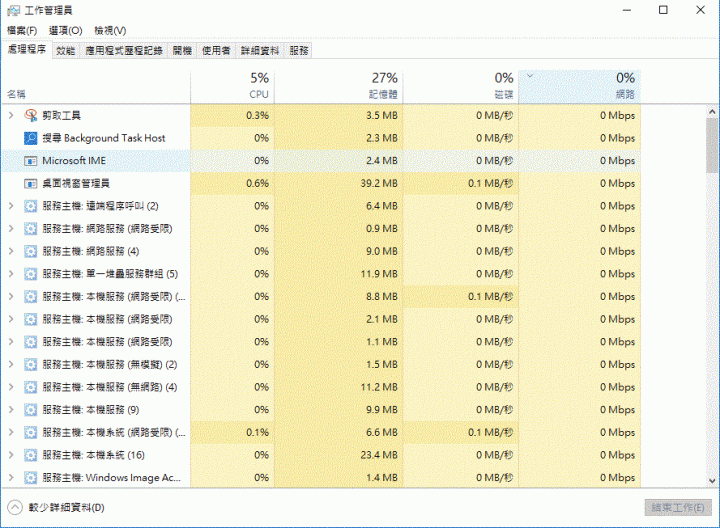Click the scrollbar down arrow
The width and height of the screenshot is (720, 528).
coord(712,481)
